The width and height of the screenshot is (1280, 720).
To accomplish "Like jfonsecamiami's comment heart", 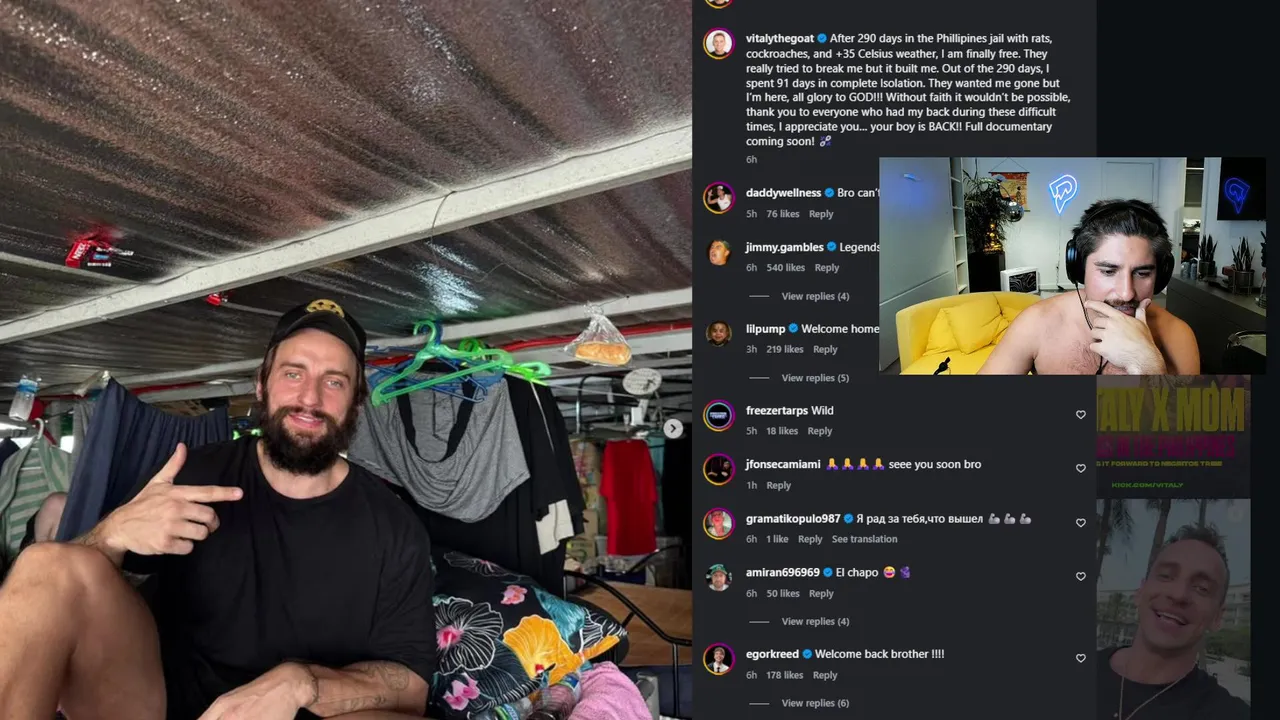I will 1080,468.
